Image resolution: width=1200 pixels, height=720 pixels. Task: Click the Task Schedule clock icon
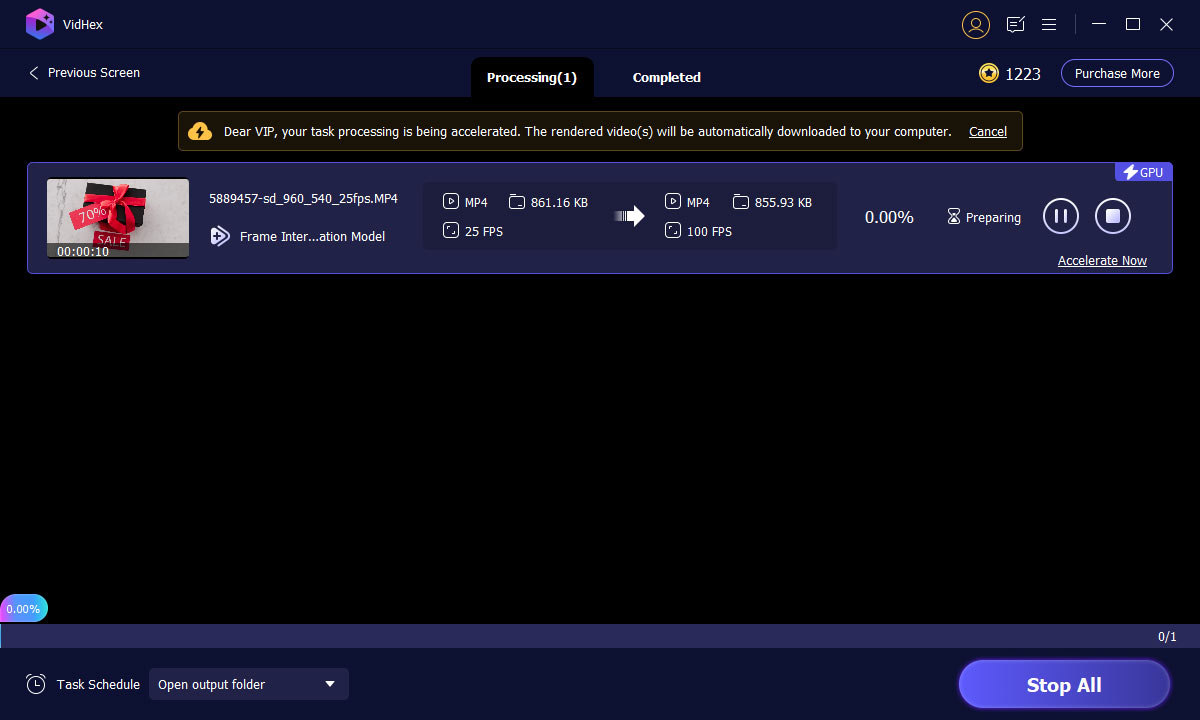36,684
